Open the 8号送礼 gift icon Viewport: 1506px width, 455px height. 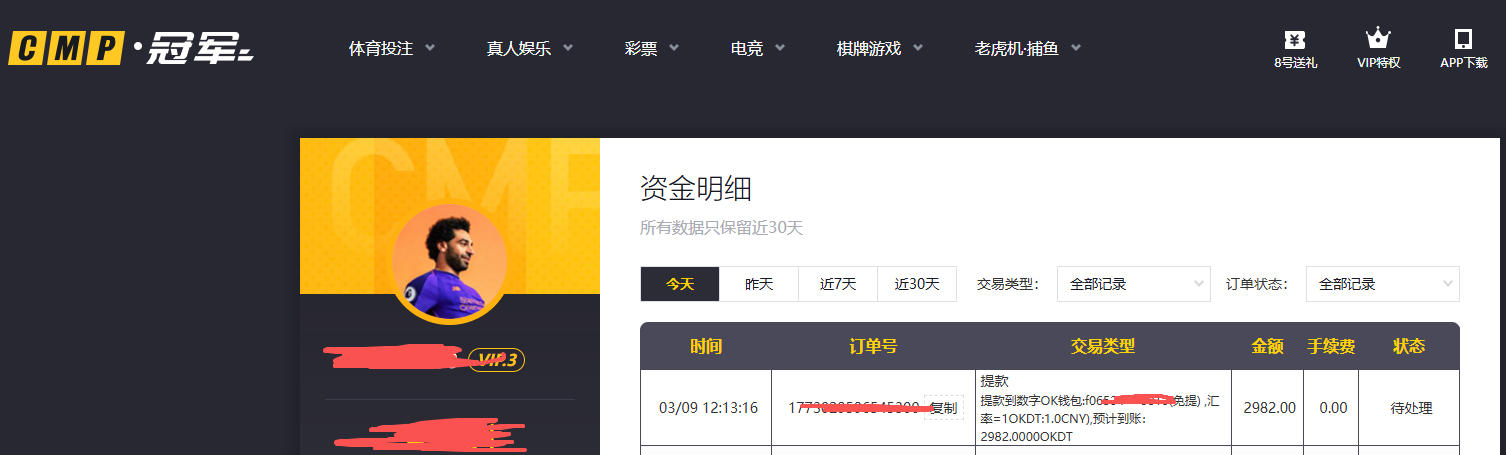(1295, 41)
